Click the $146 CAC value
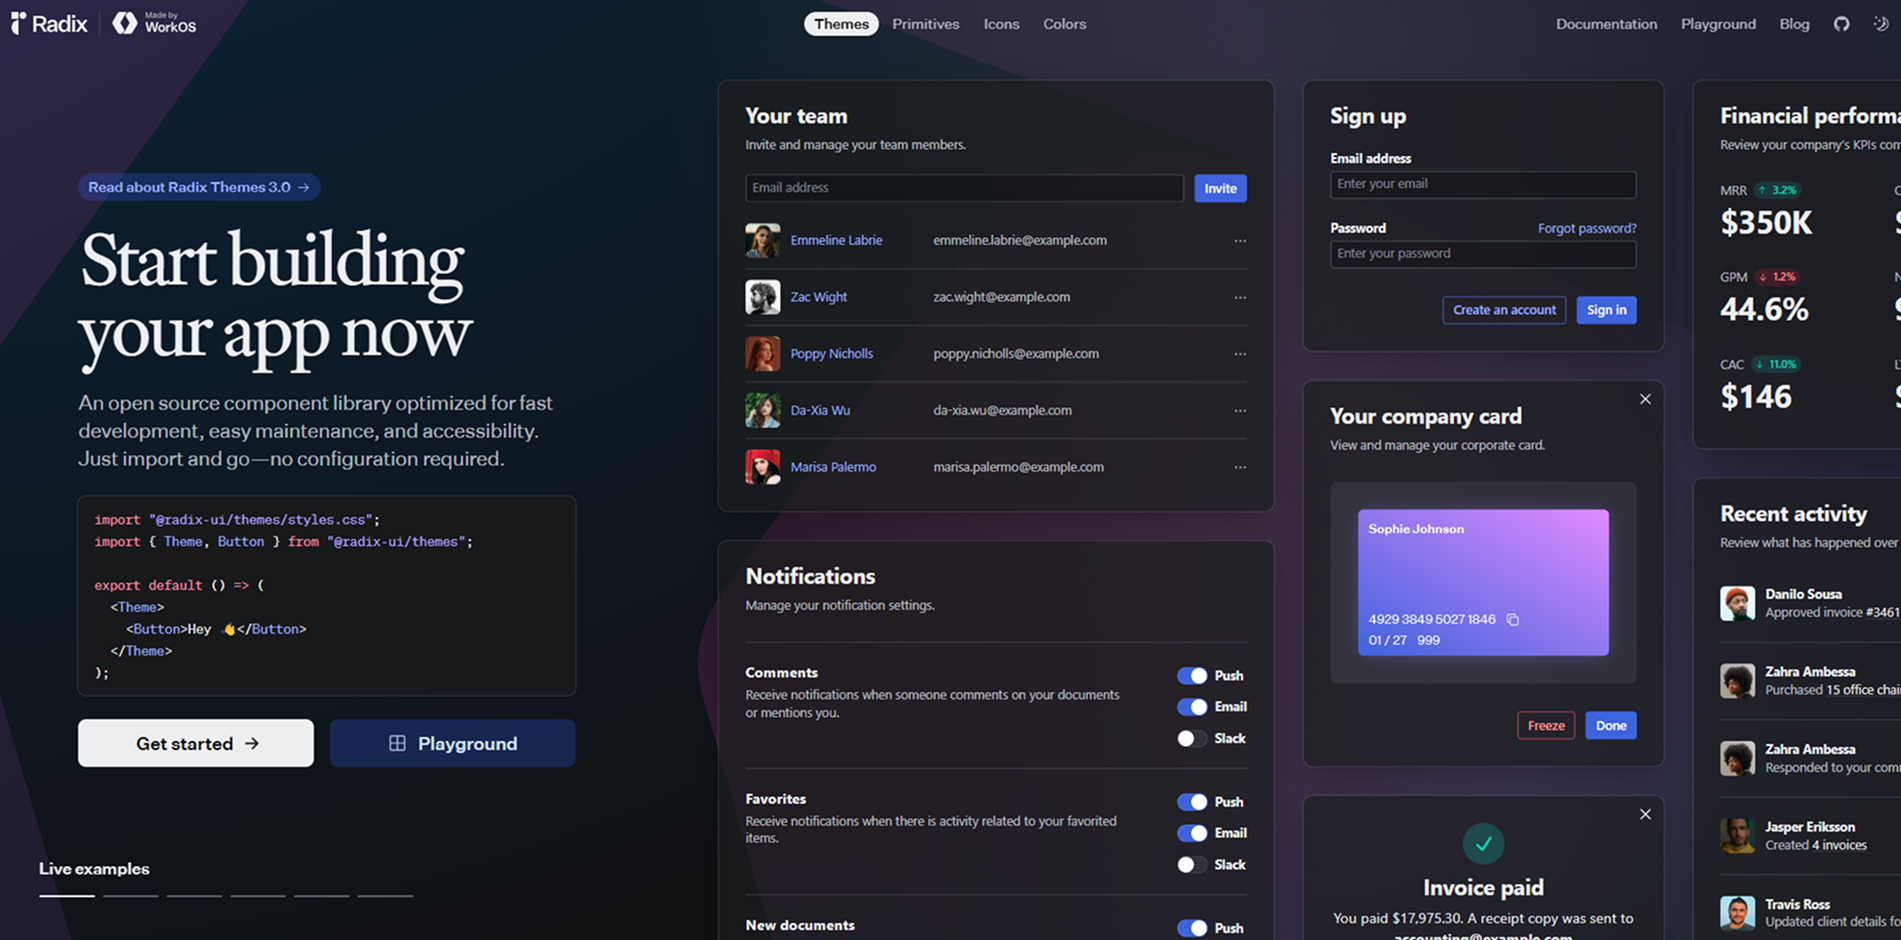 pos(1755,397)
